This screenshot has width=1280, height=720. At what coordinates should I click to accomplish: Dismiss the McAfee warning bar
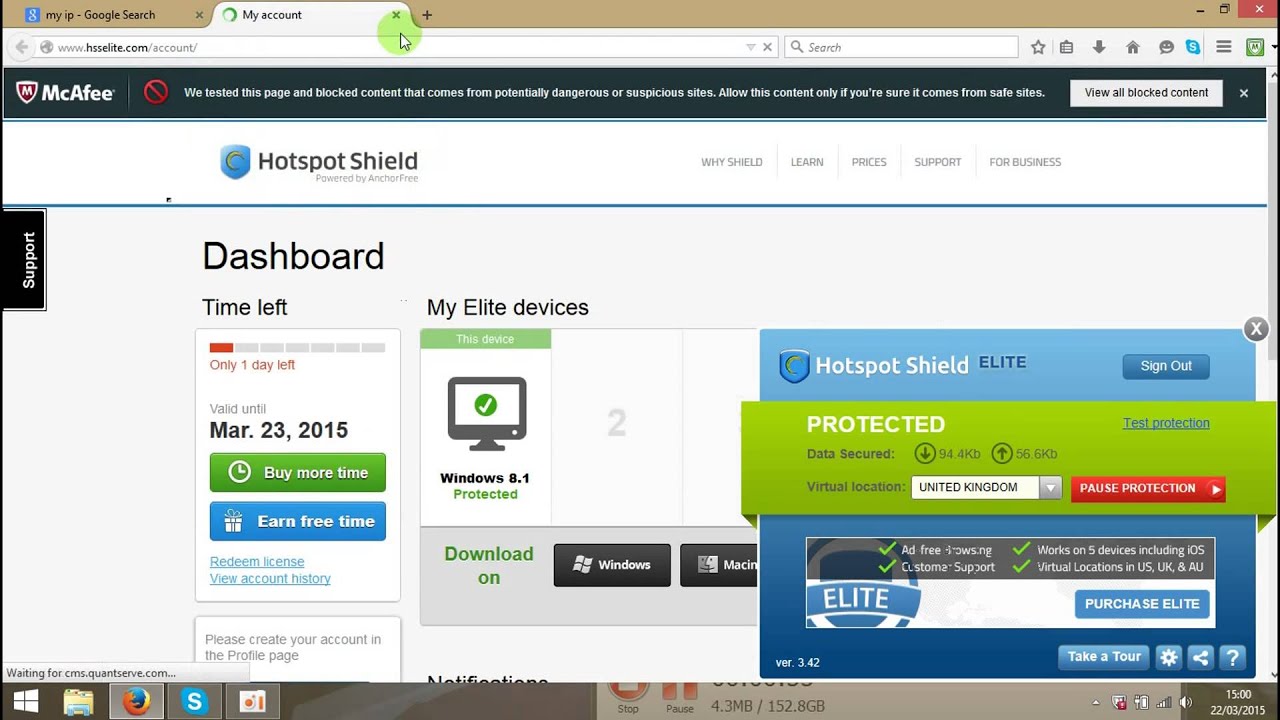point(1244,93)
